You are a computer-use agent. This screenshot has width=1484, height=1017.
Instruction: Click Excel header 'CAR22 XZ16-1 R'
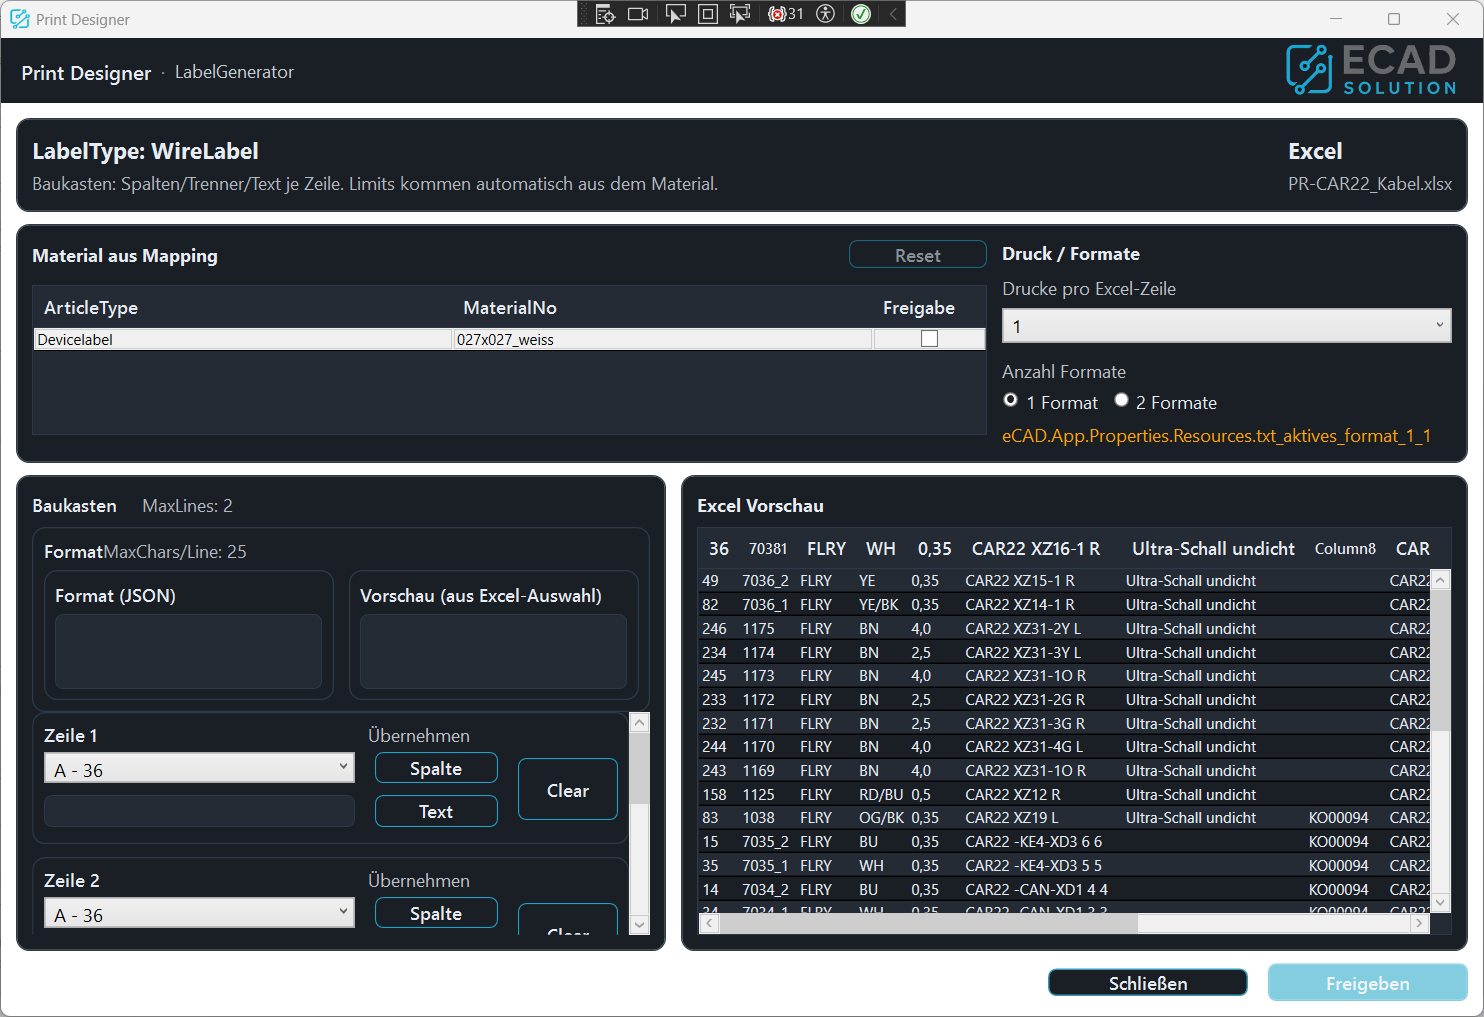[1035, 548]
